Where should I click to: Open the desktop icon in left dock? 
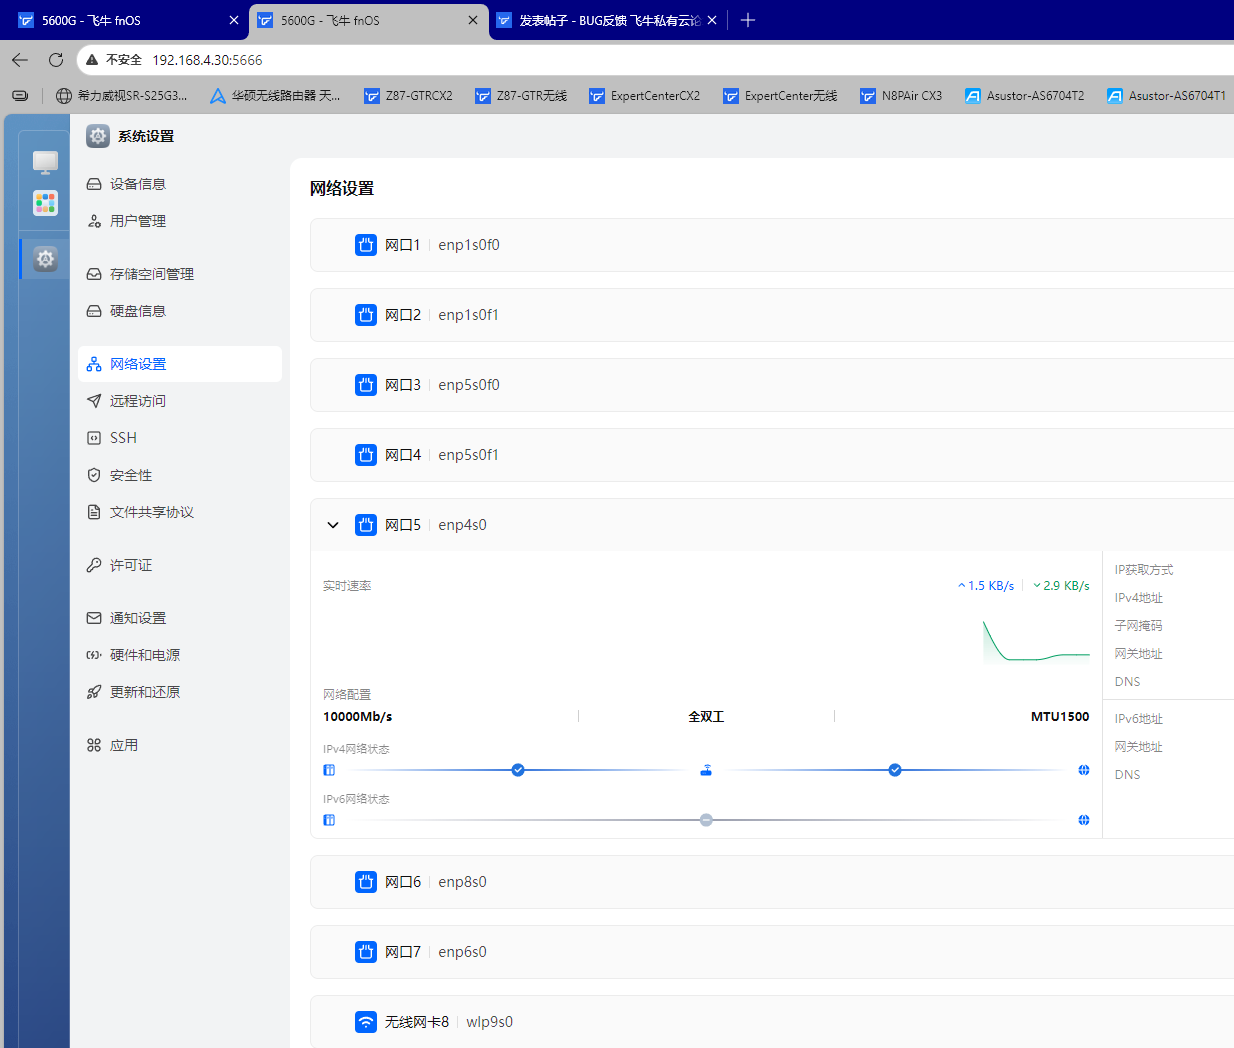[x=45, y=162]
